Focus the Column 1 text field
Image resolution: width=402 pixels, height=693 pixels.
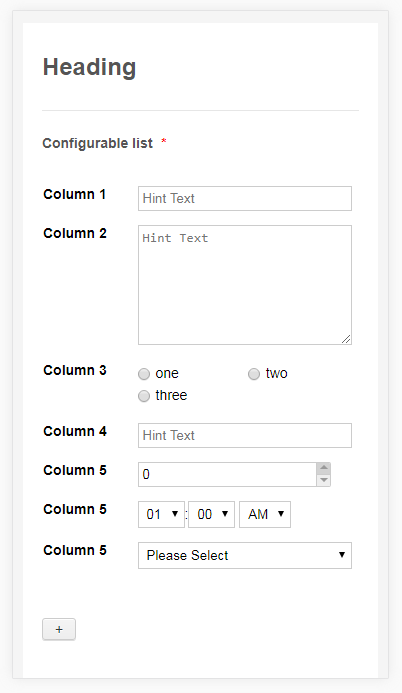(x=245, y=198)
